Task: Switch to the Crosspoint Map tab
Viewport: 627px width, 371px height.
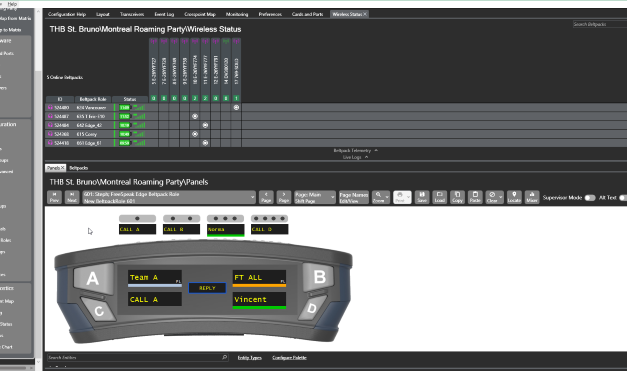Action: pos(200,14)
